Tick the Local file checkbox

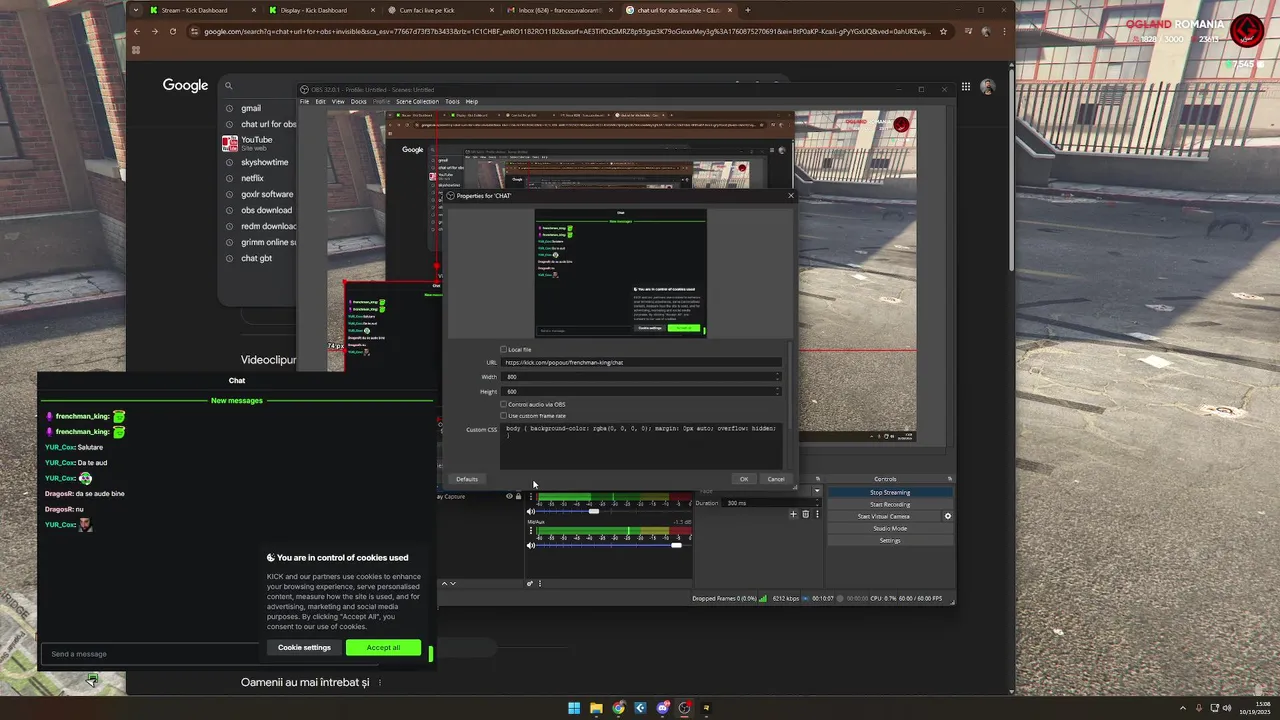[x=503, y=350]
